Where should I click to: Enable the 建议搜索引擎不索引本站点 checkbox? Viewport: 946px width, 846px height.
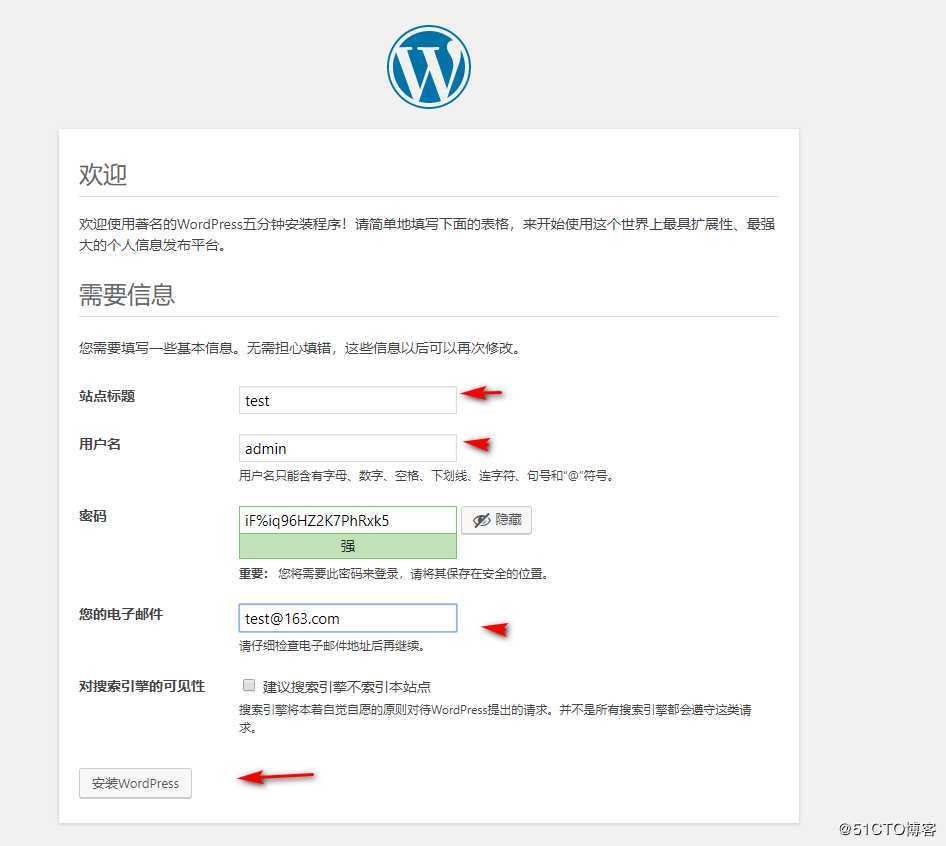coord(249,685)
